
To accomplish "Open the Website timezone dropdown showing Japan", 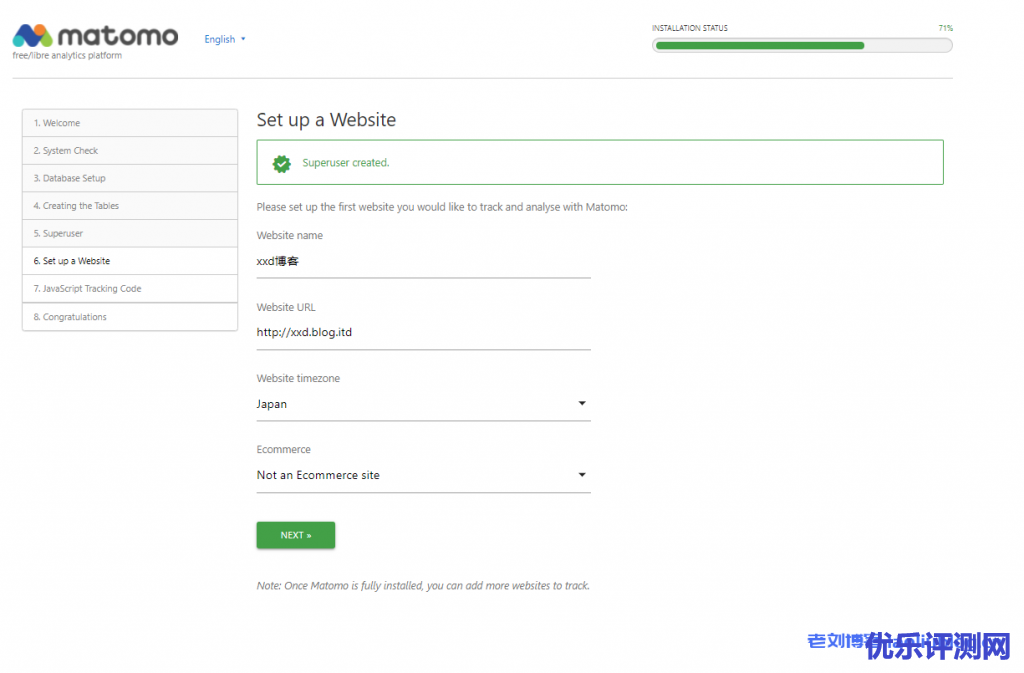I will click(x=423, y=404).
